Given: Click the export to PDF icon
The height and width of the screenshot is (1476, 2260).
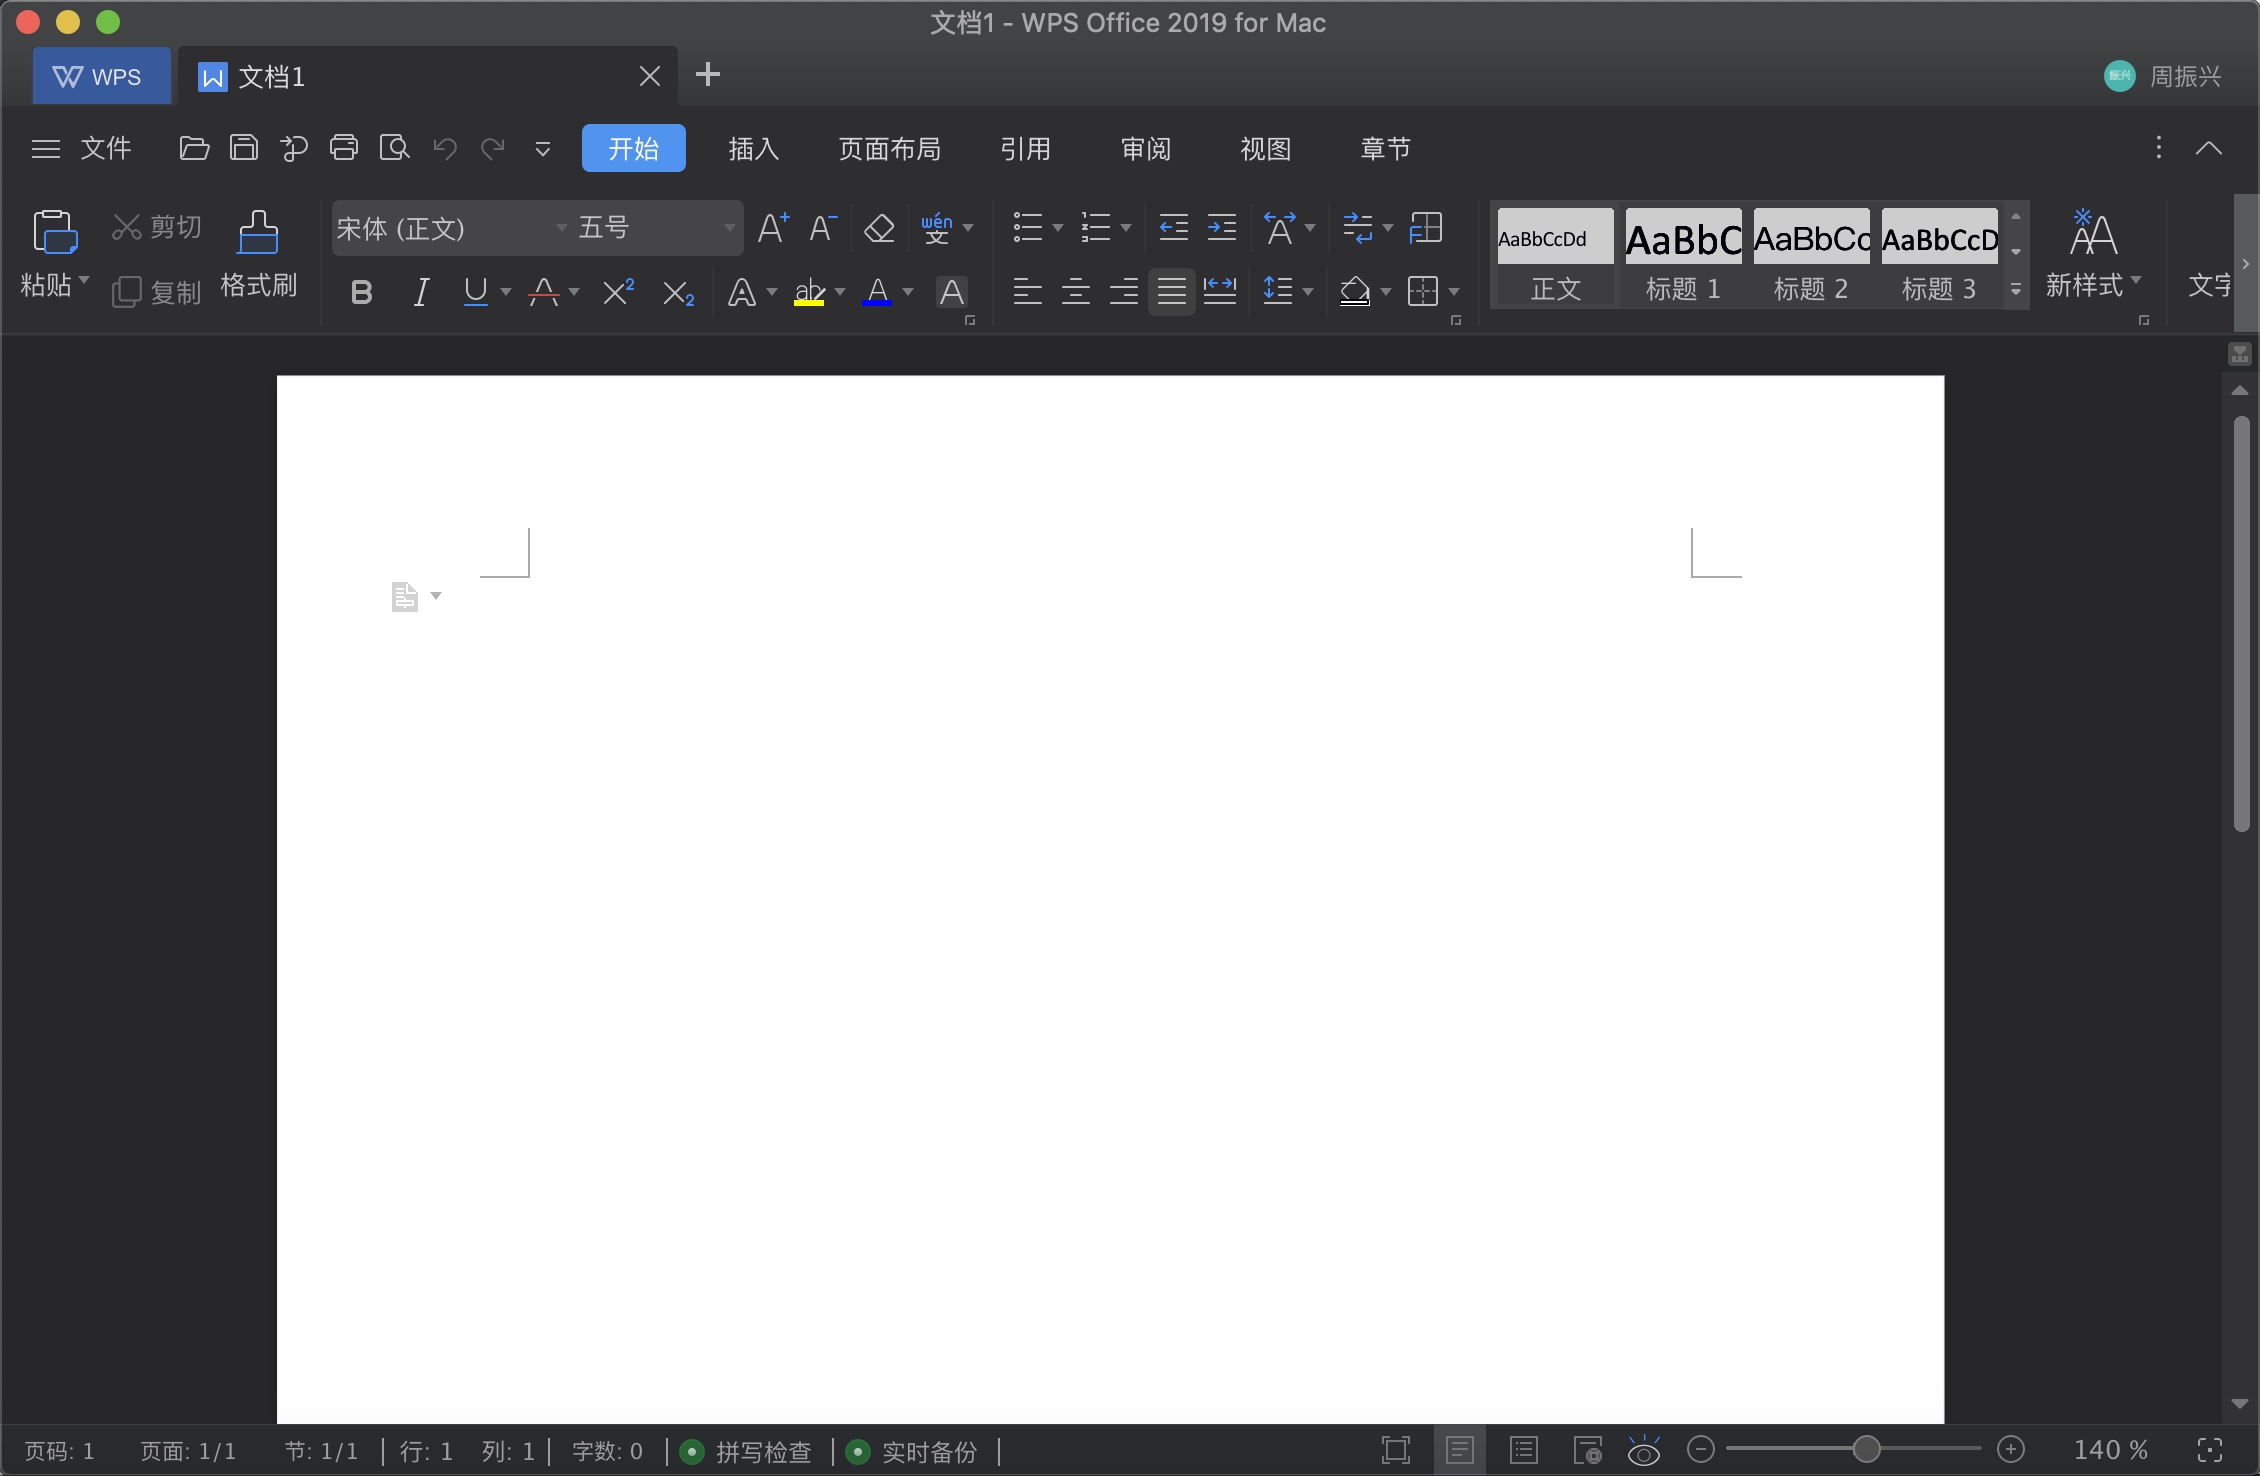Looking at the screenshot, I should (294, 149).
